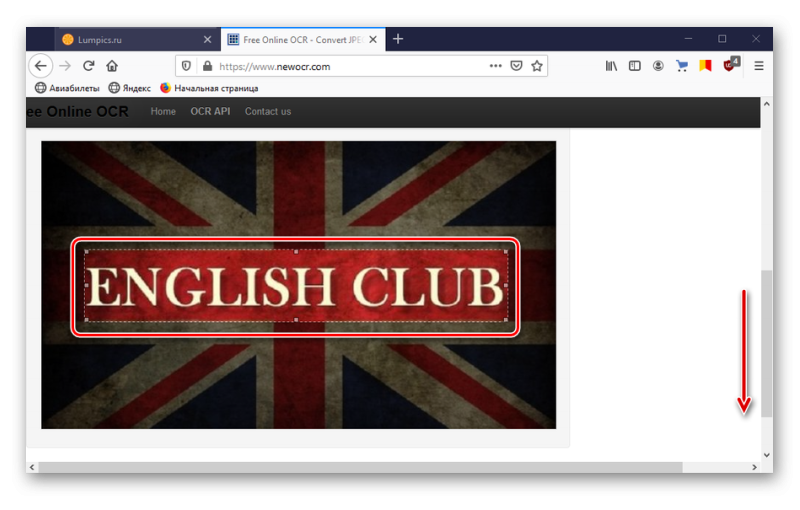Screen dimensions: 800x510
Task: Click the scroll right arrow button
Action: [754, 467]
